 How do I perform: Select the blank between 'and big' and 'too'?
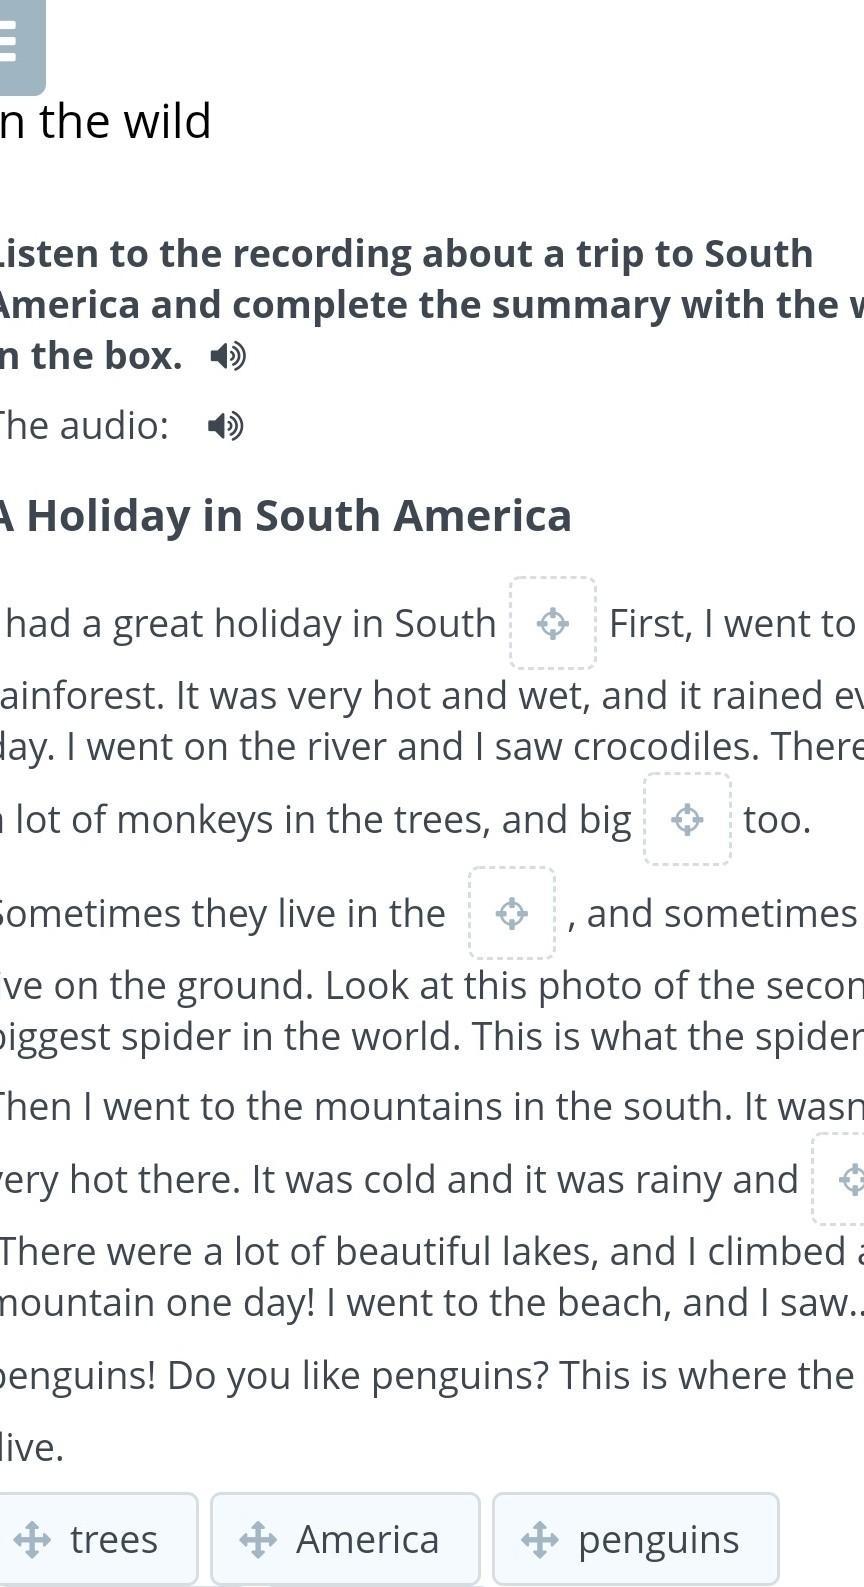pyautogui.click(x=687, y=819)
